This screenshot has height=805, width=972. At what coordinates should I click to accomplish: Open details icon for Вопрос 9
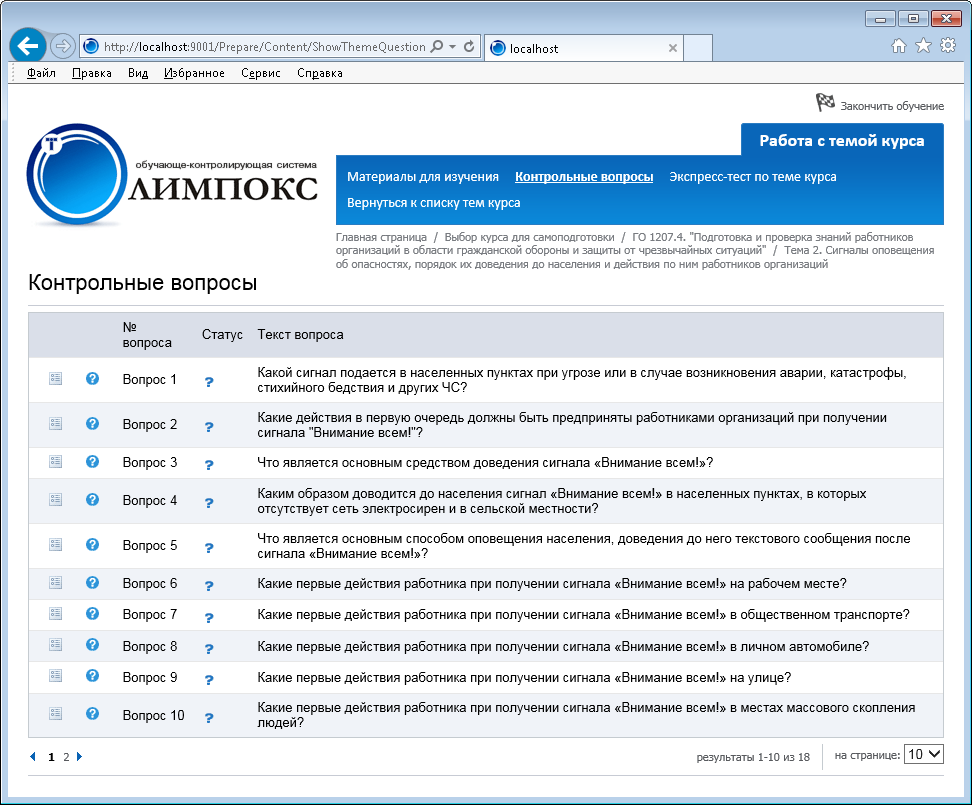coord(55,675)
